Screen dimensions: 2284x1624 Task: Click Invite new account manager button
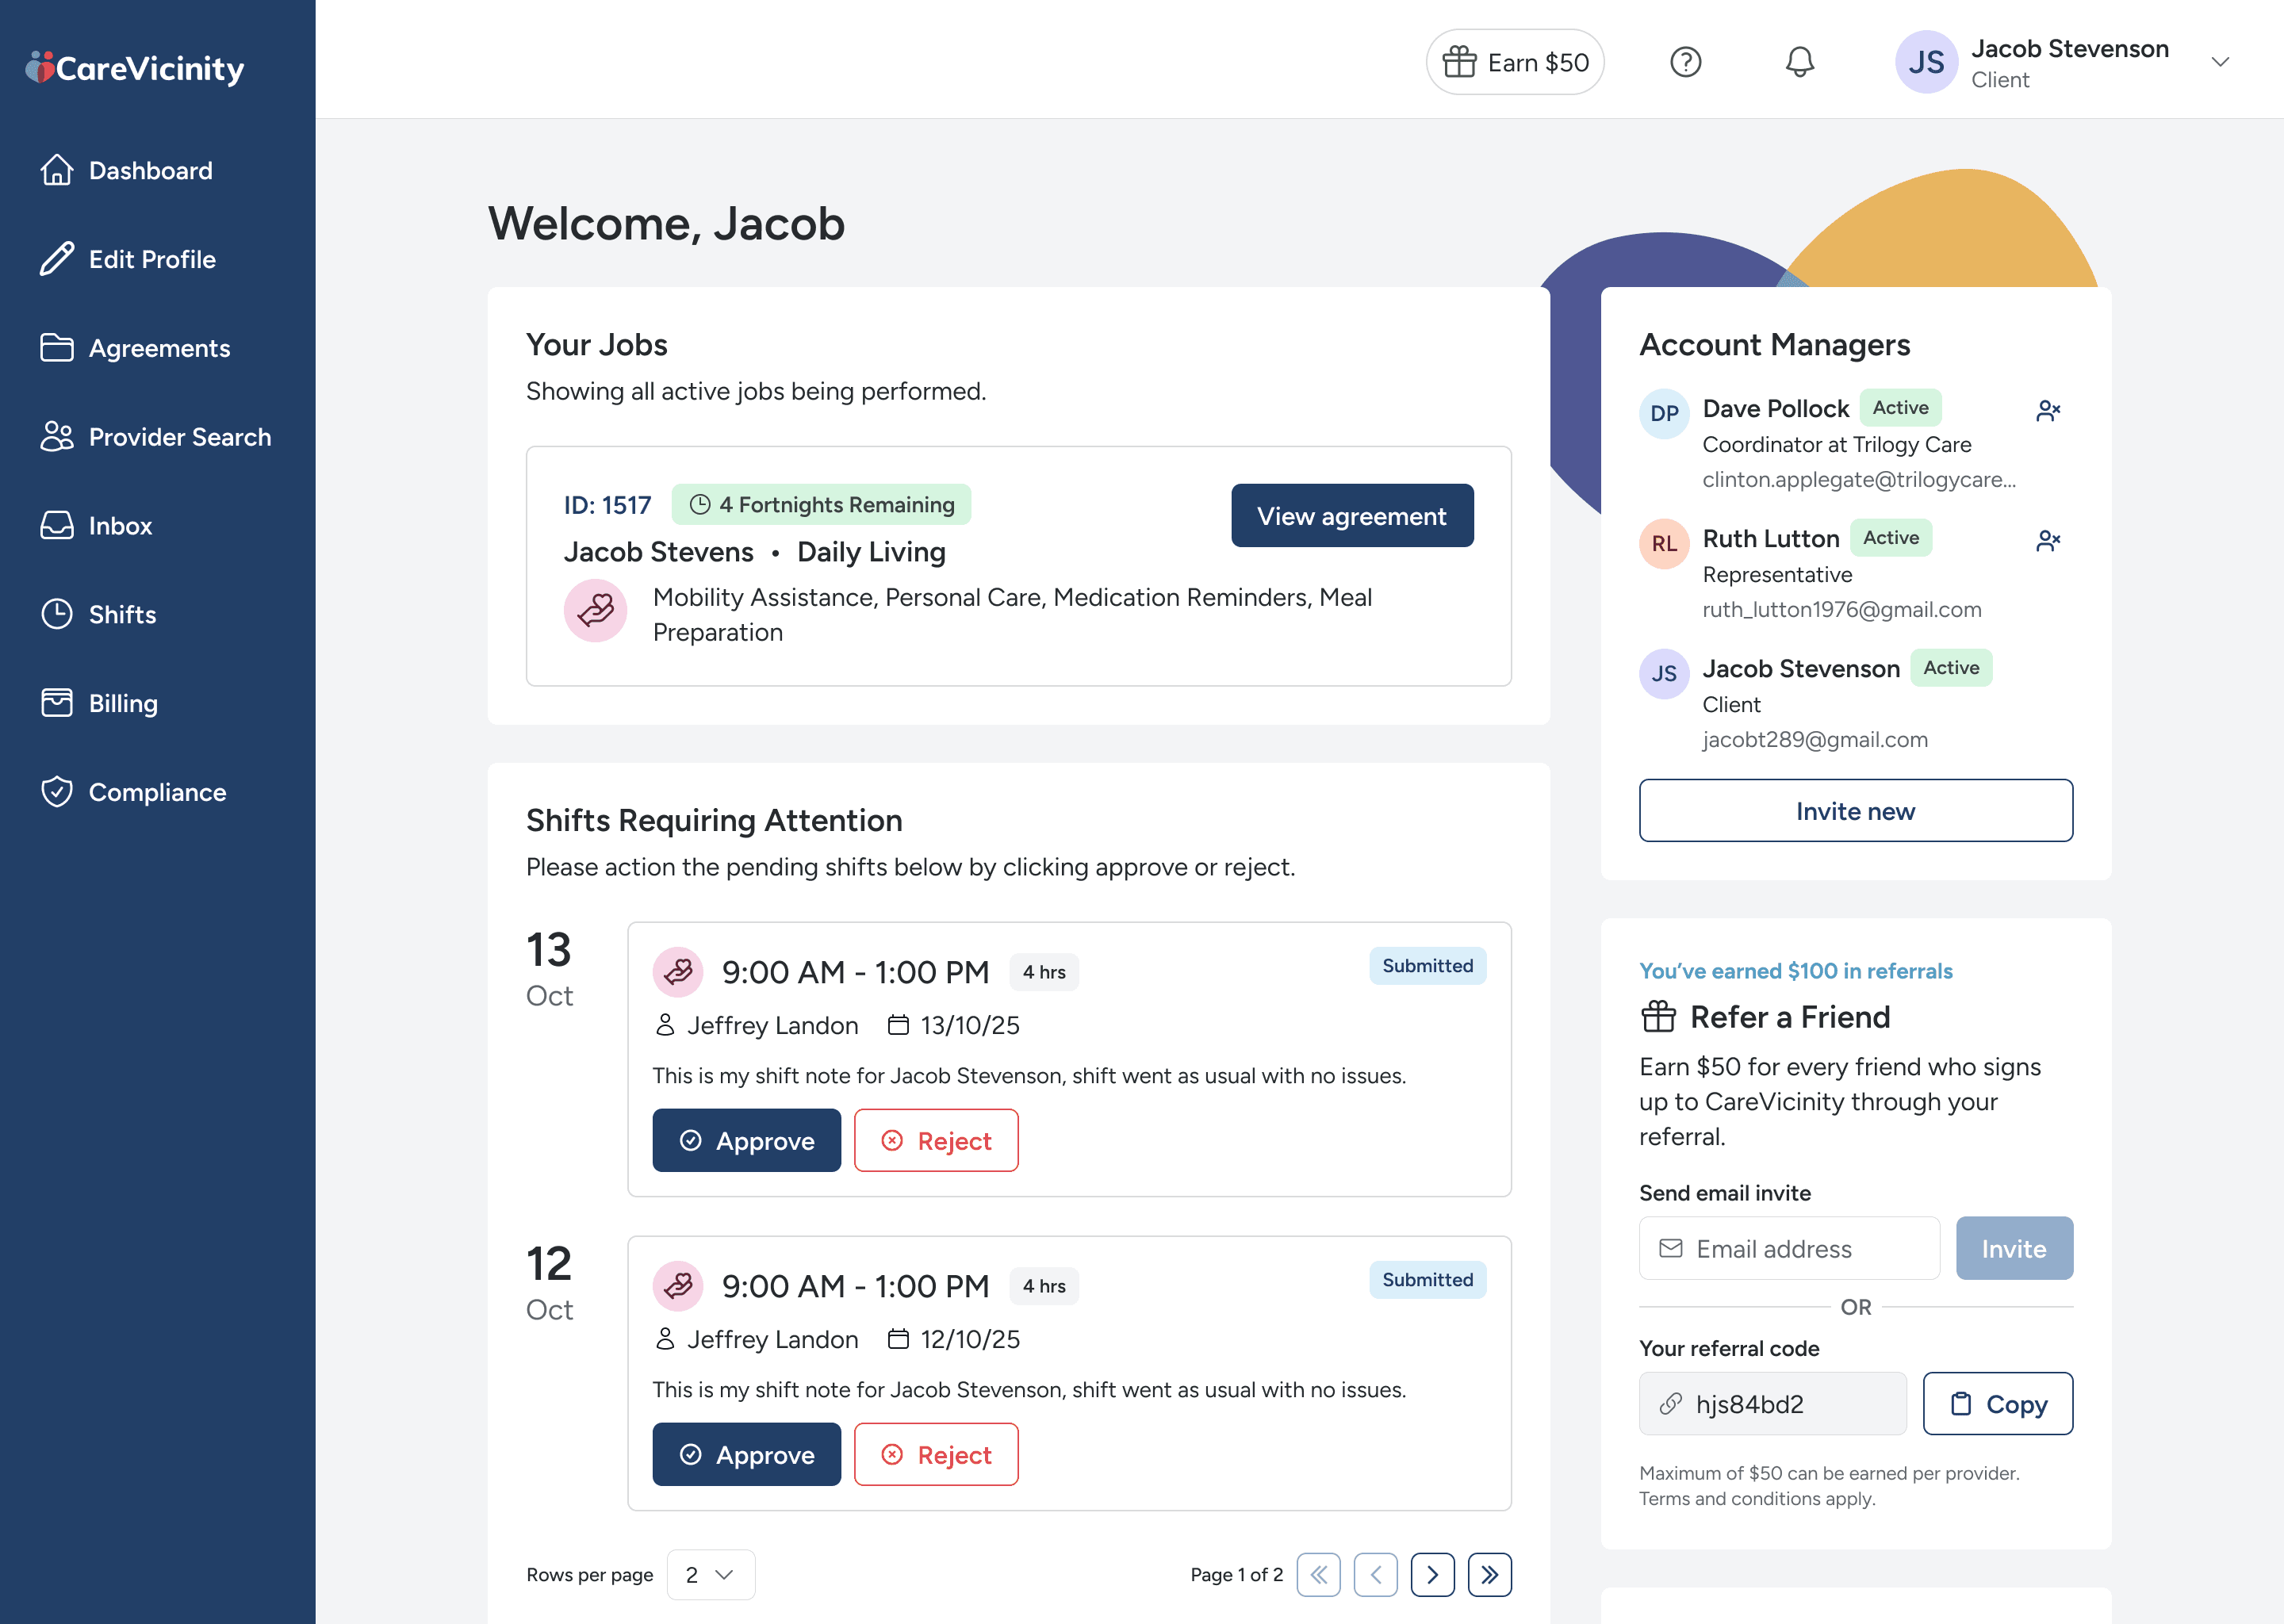click(x=1855, y=811)
